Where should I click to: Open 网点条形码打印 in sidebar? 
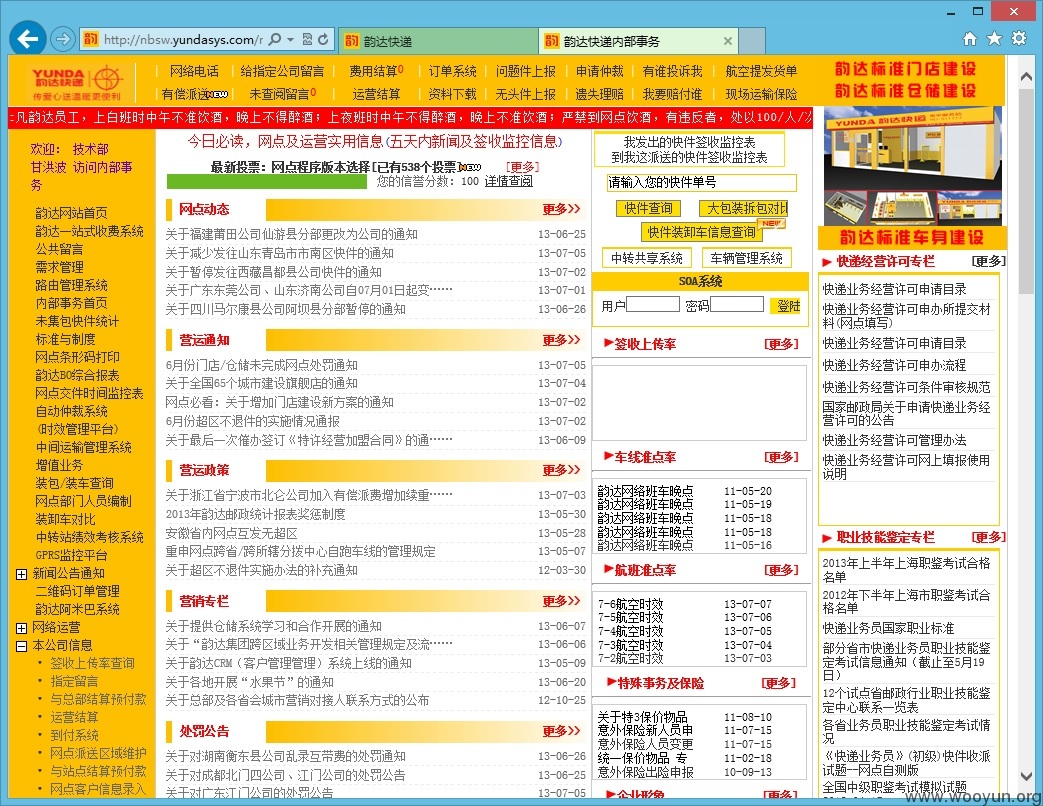tap(77, 357)
